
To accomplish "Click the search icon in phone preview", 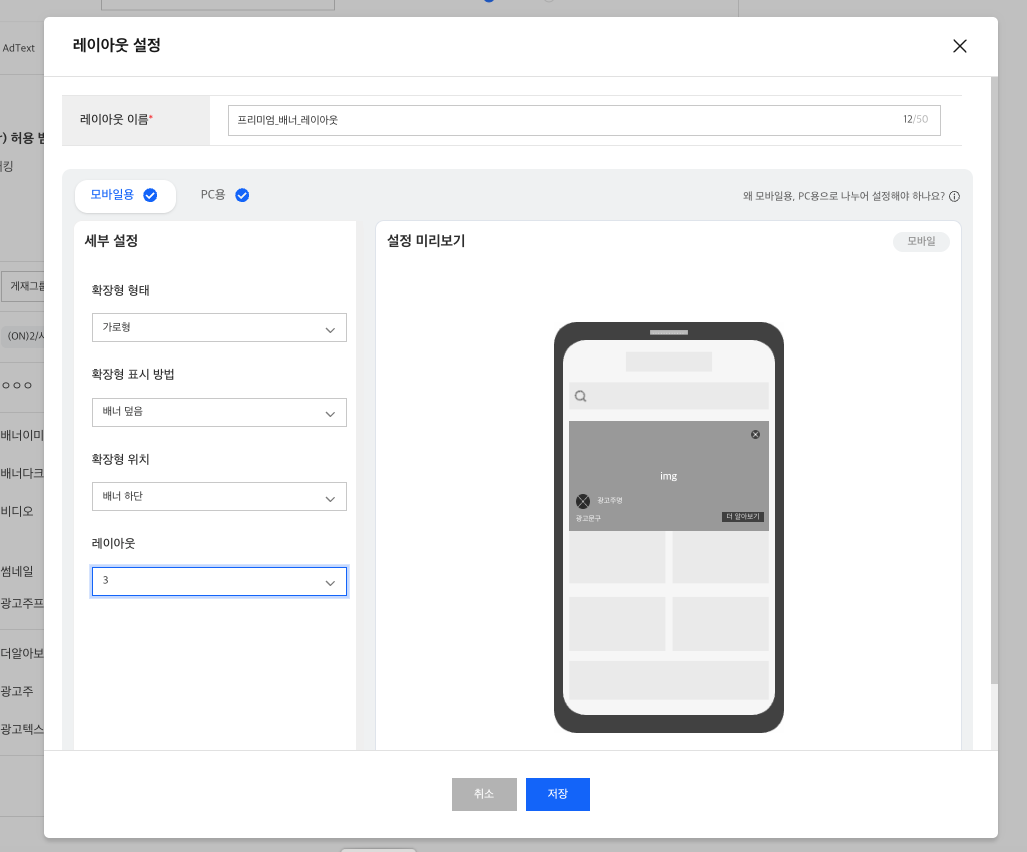I will point(581,396).
